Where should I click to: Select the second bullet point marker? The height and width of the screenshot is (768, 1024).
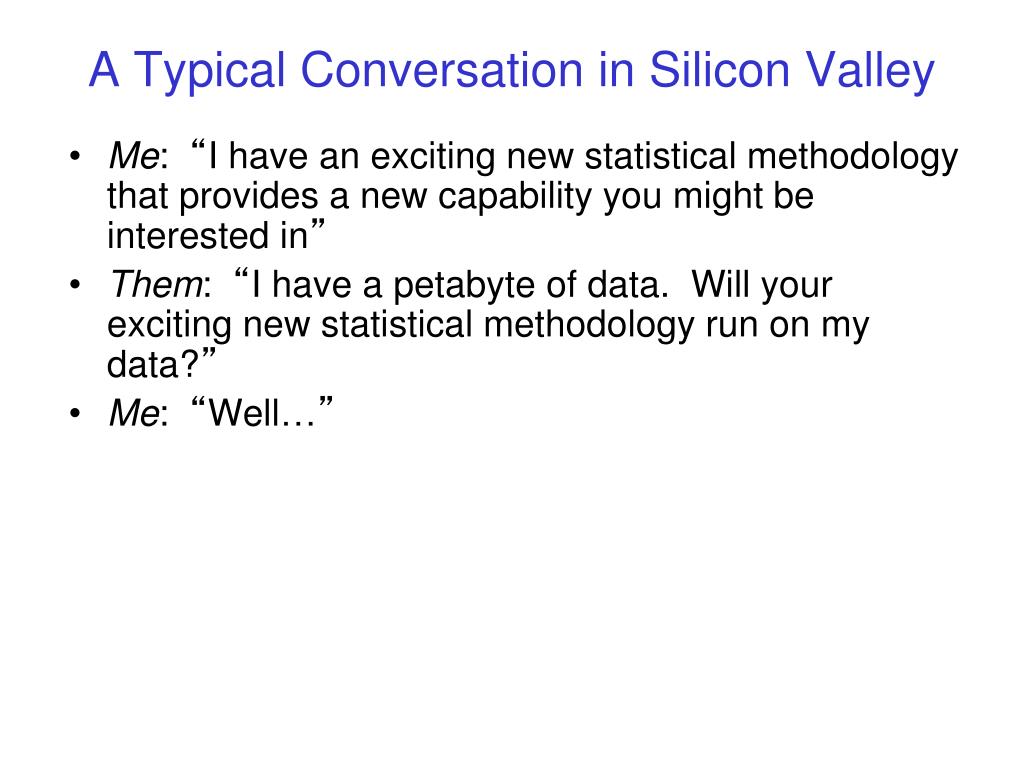tap(75, 285)
